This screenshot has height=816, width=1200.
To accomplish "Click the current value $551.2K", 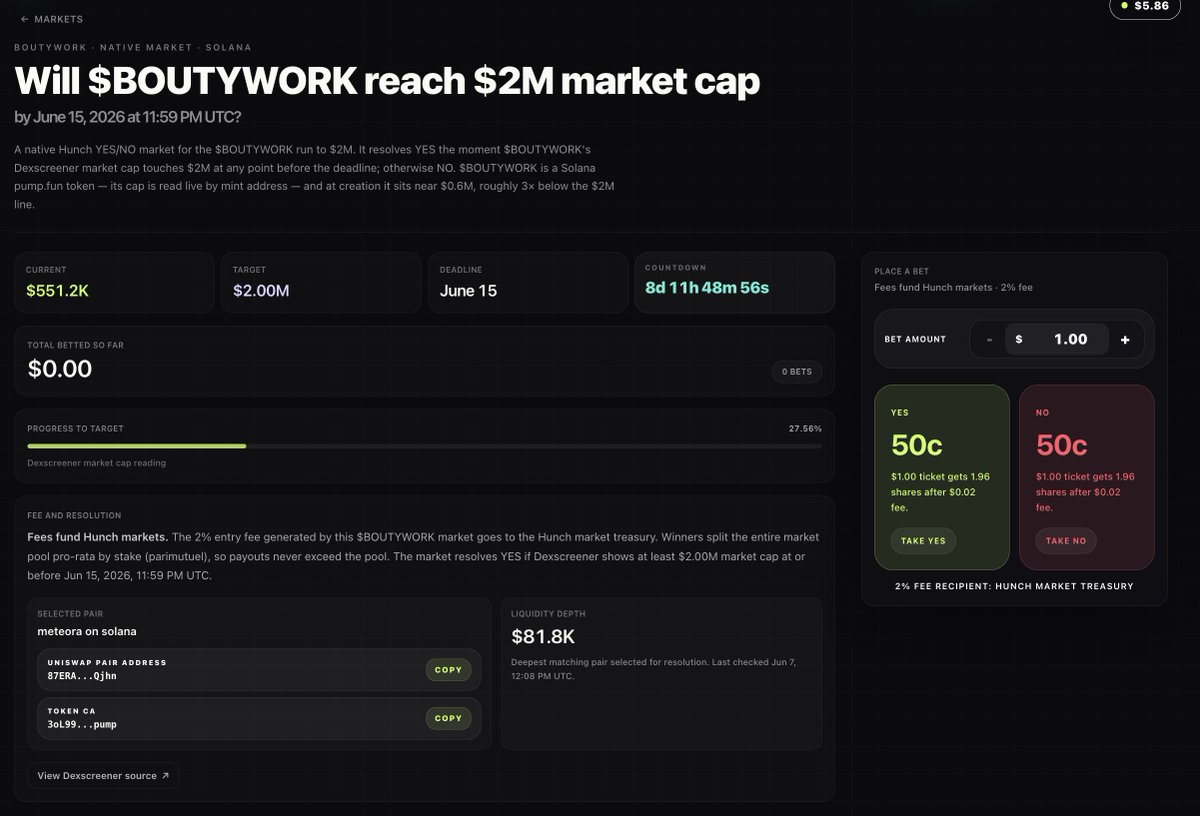I will 55,291.
